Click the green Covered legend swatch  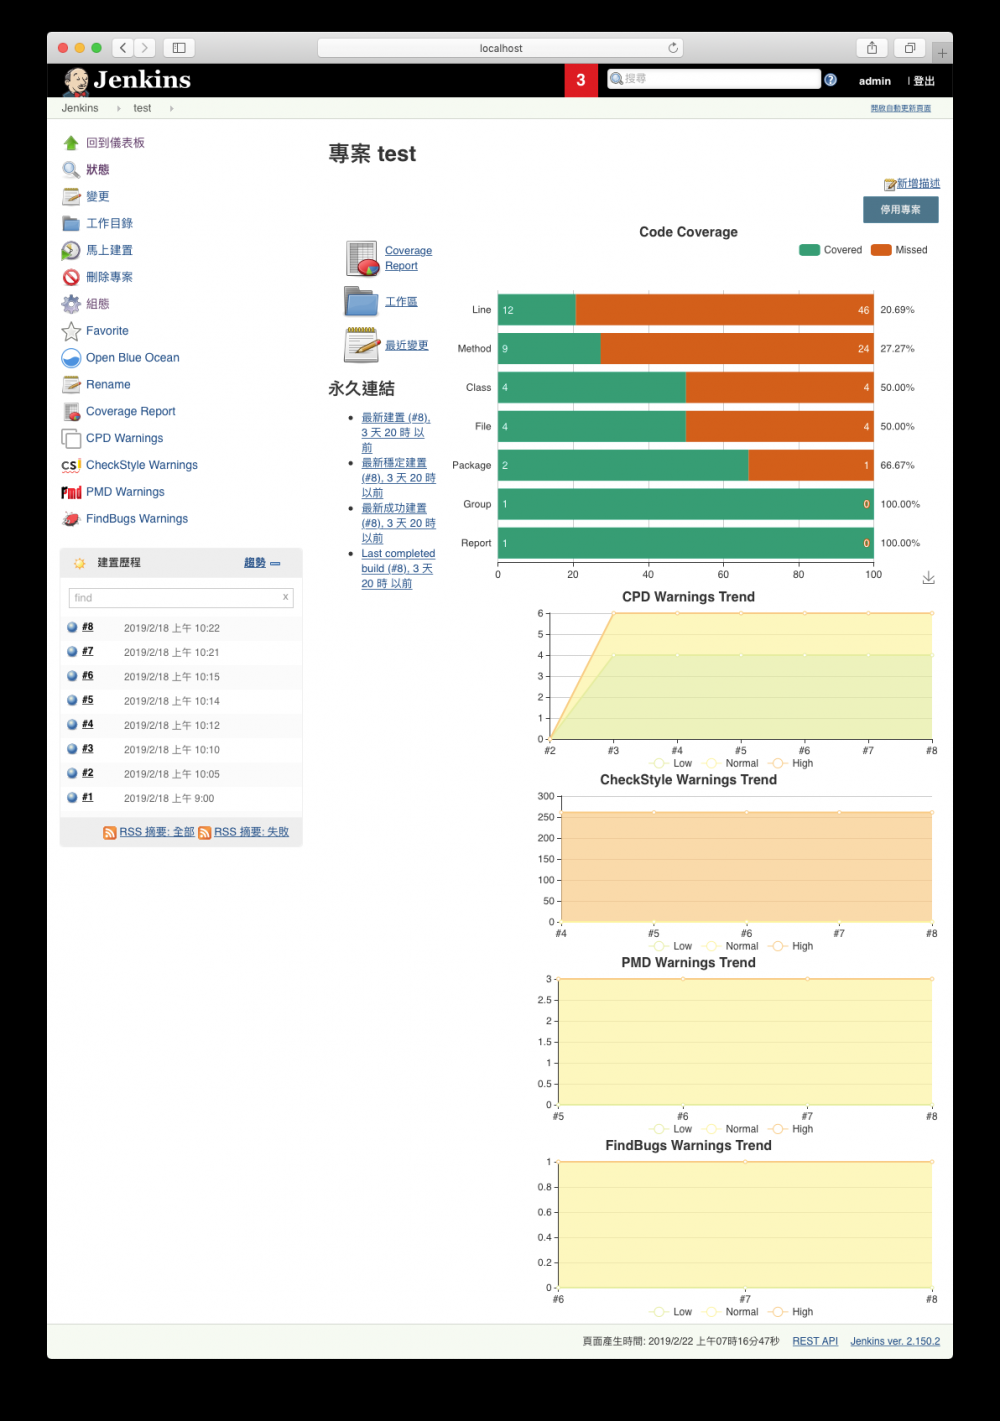coord(808,249)
